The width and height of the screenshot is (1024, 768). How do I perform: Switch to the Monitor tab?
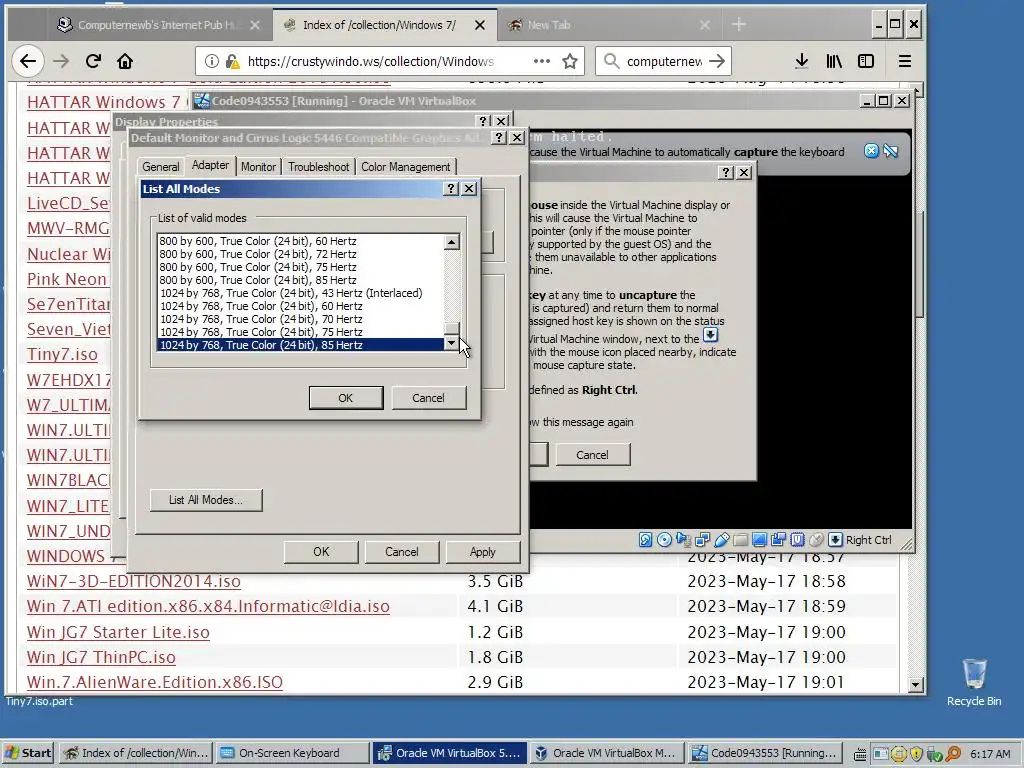tap(258, 167)
